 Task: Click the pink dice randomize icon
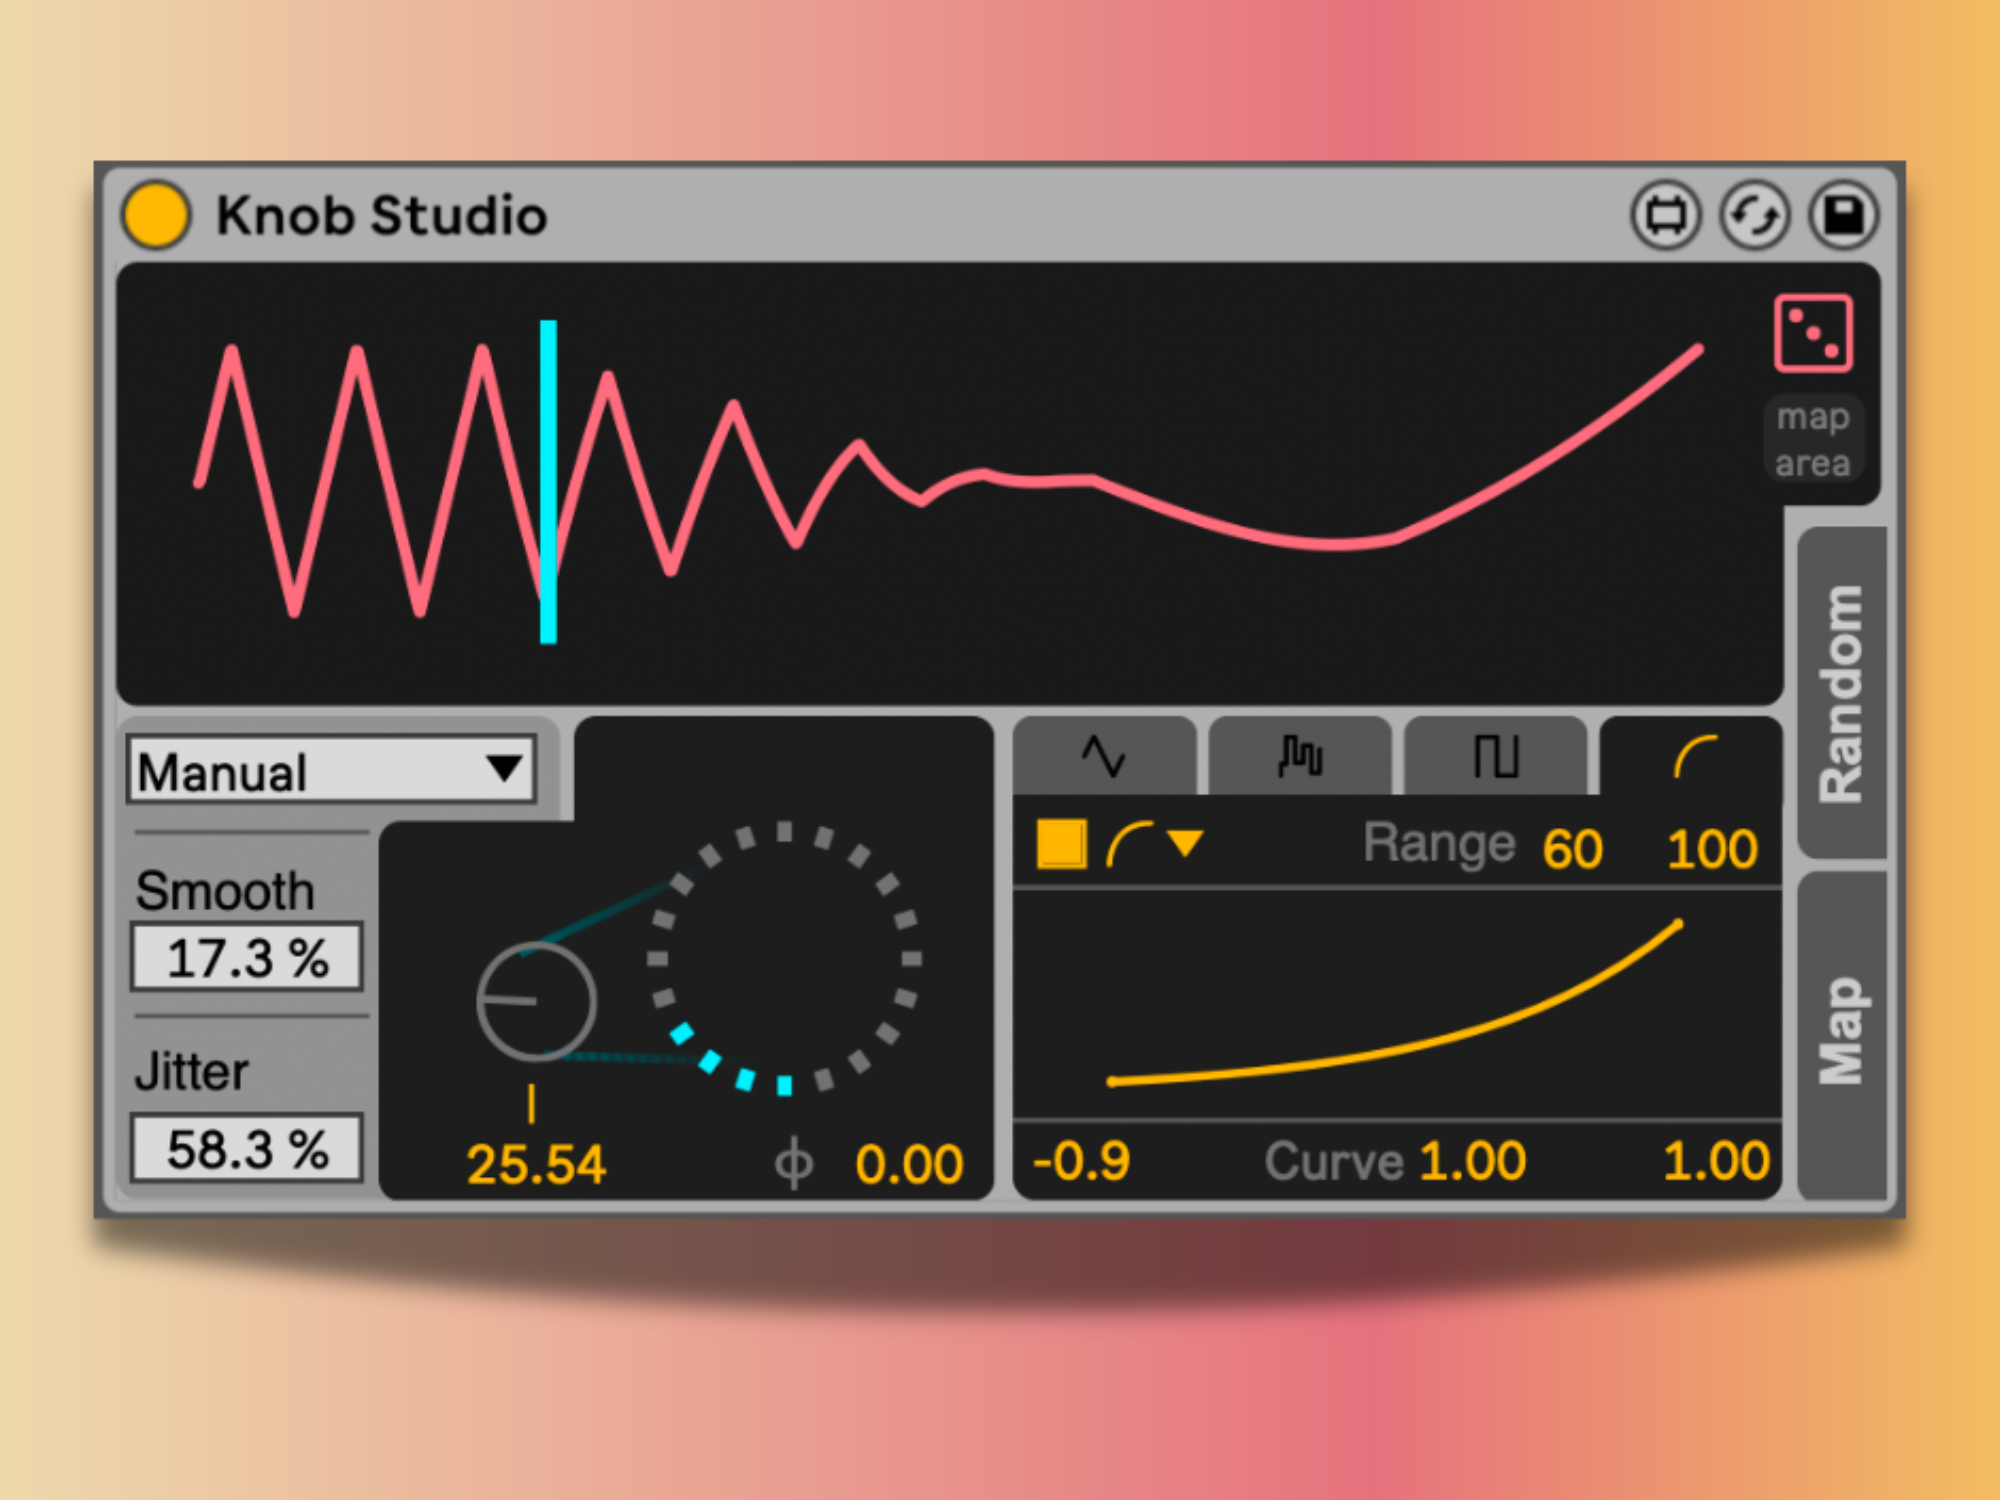click(x=1812, y=333)
